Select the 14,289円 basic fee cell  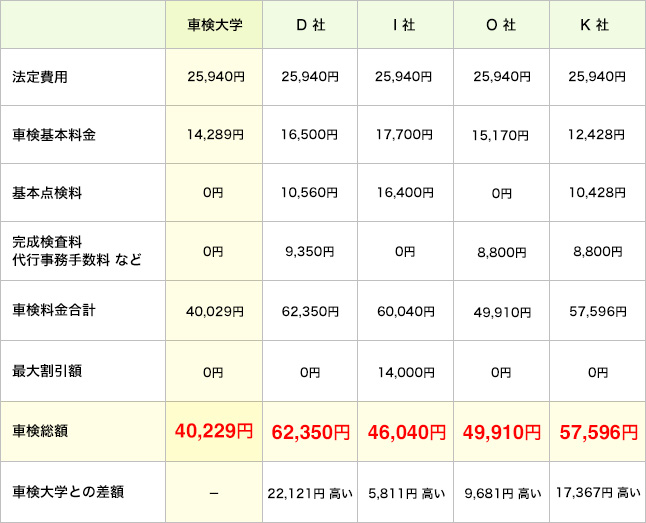point(214,135)
